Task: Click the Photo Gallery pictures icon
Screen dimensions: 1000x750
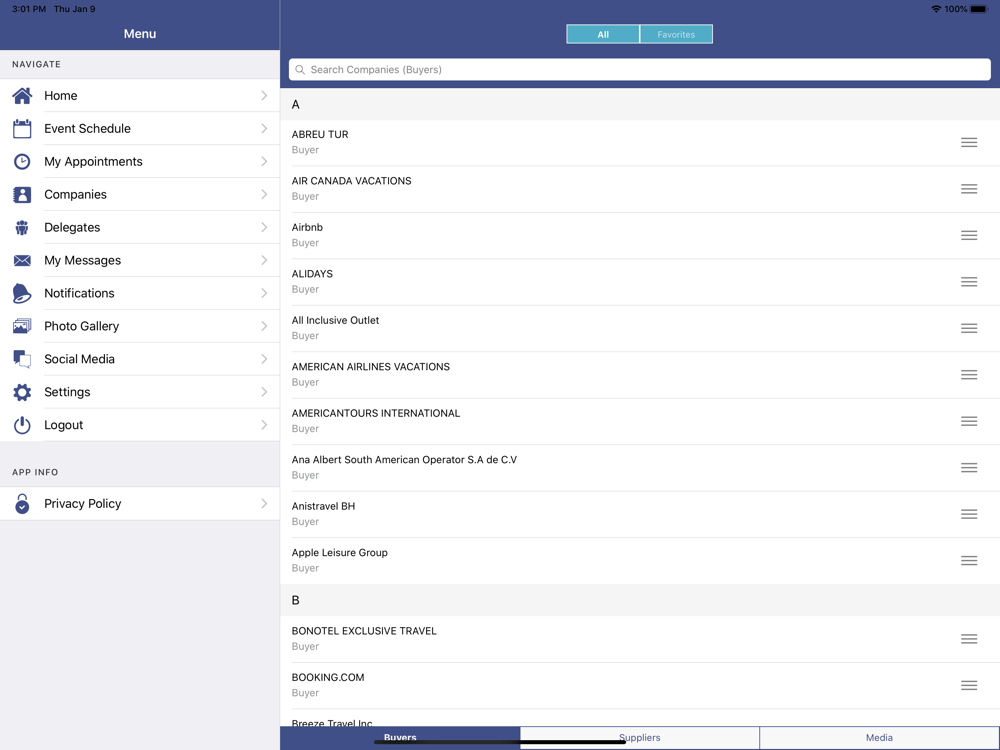Action: click(x=22, y=327)
